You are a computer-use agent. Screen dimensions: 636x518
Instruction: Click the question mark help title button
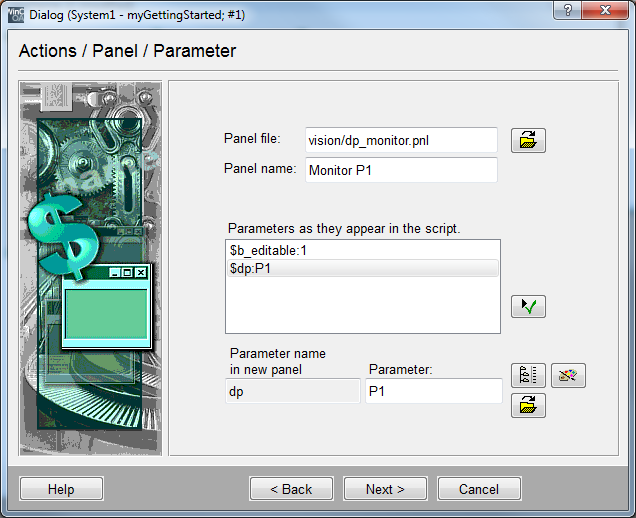pos(568,12)
